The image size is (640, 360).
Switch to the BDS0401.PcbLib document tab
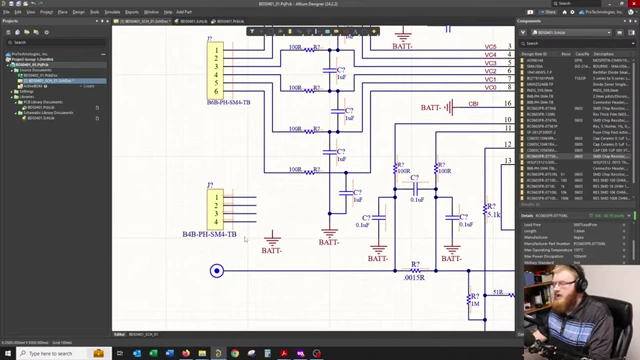(228, 21)
